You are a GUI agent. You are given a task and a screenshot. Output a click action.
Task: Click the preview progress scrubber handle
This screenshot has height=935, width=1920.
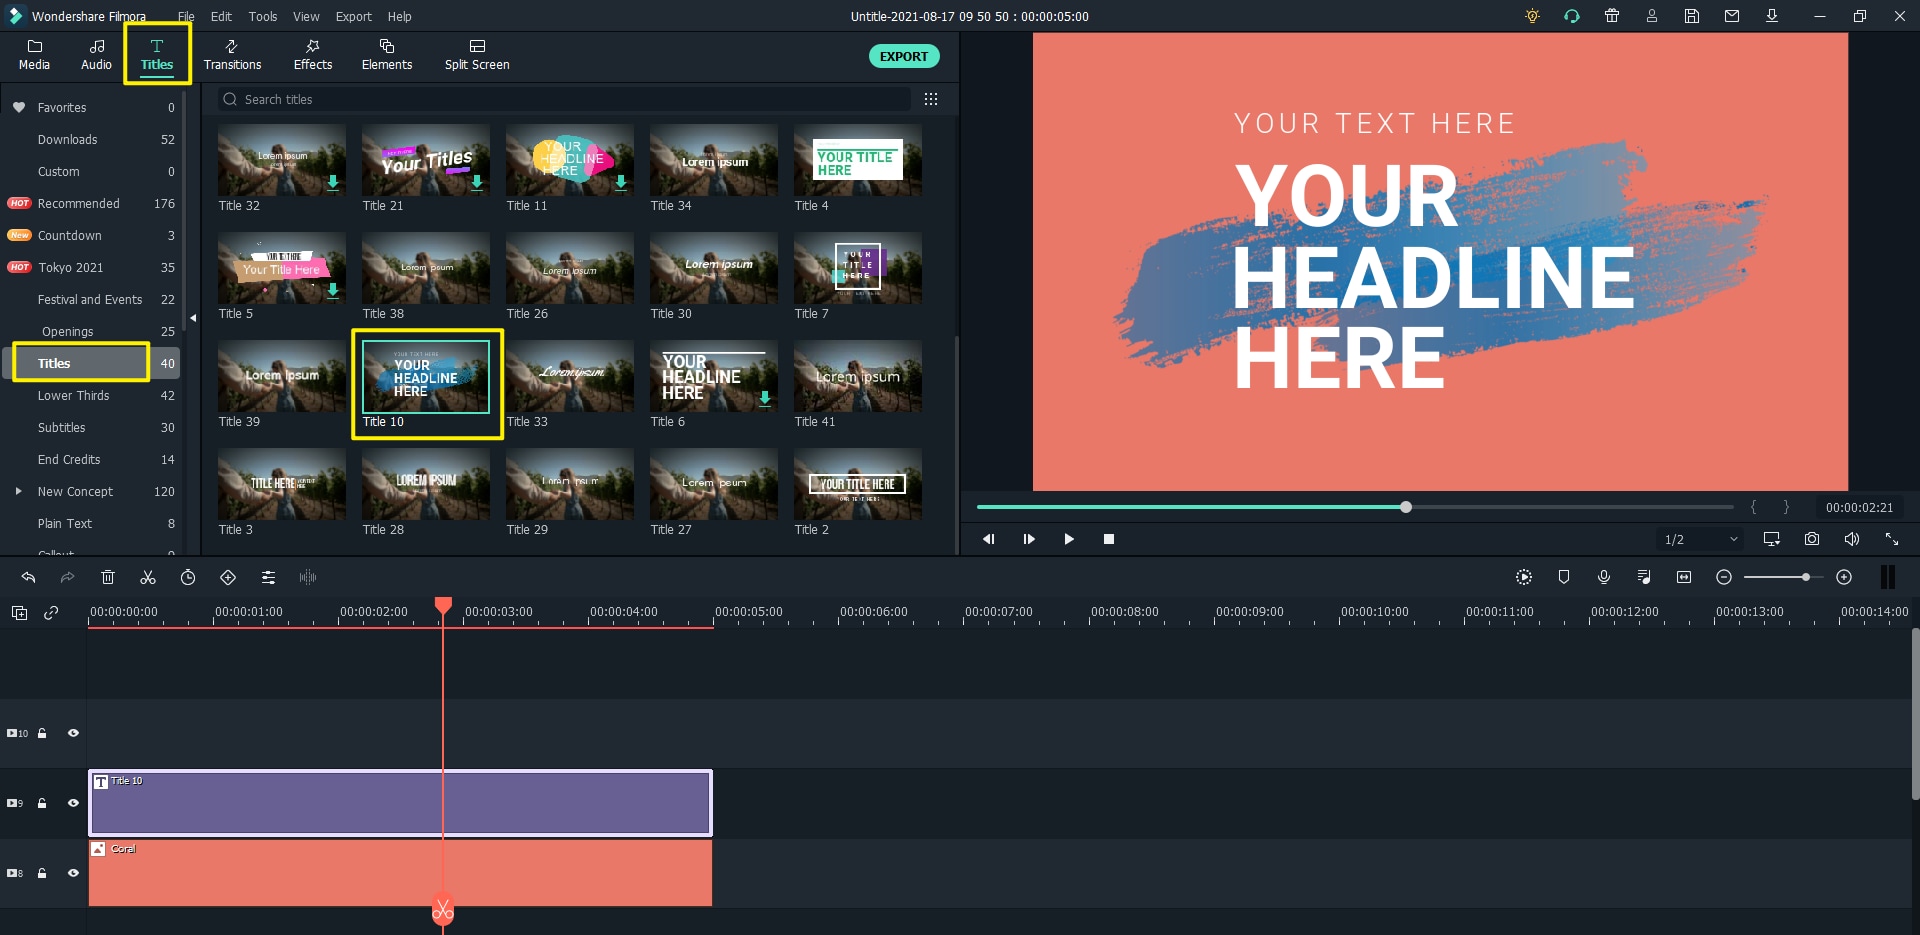coord(1406,507)
